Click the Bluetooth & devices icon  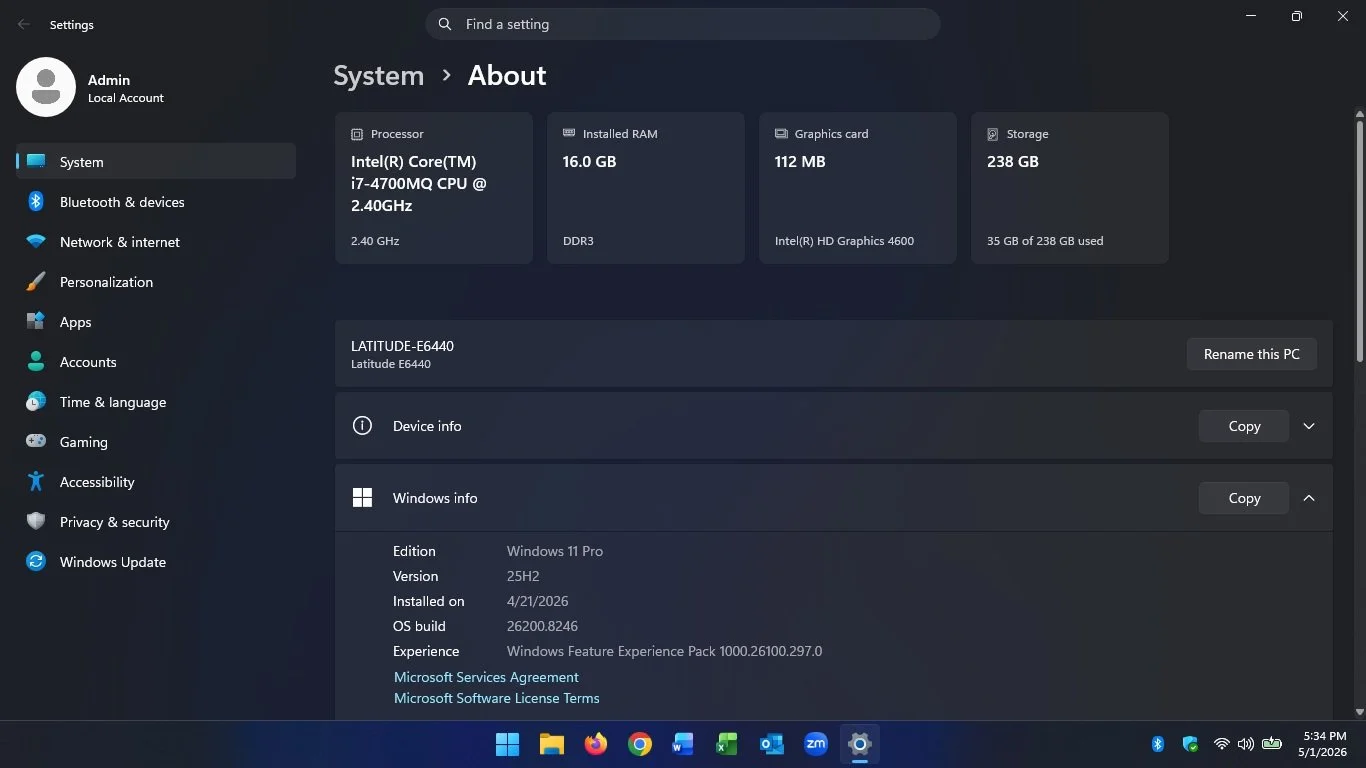tap(36, 201)
